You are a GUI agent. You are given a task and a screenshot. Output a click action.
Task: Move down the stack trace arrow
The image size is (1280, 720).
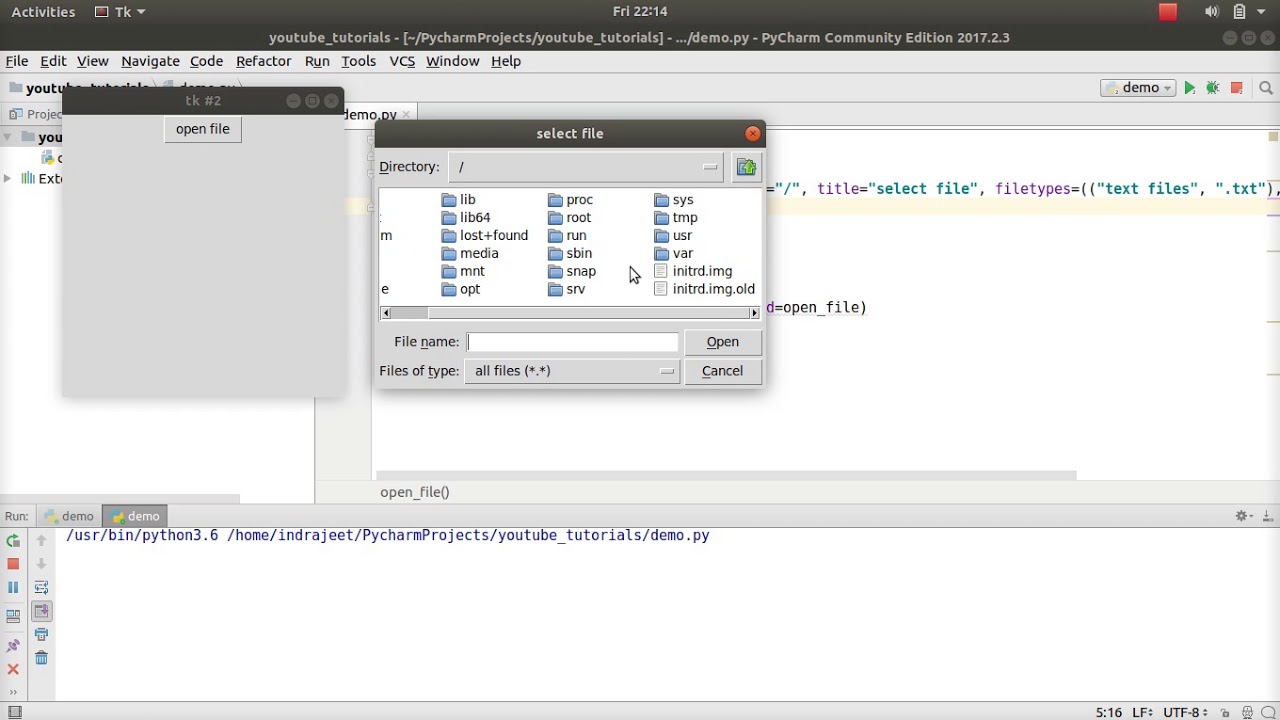pyautogui.click(x=41, y=564)
